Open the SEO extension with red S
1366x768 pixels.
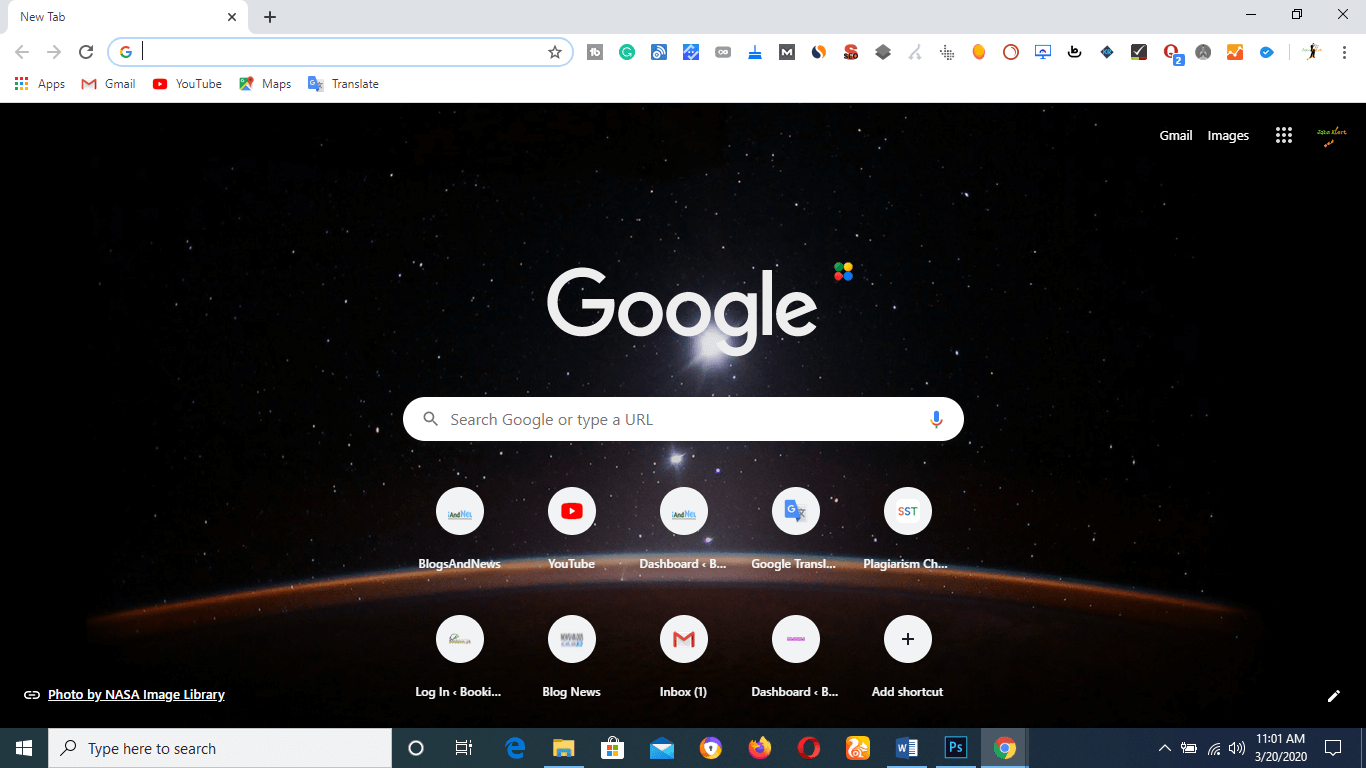[x=851, y=52]
